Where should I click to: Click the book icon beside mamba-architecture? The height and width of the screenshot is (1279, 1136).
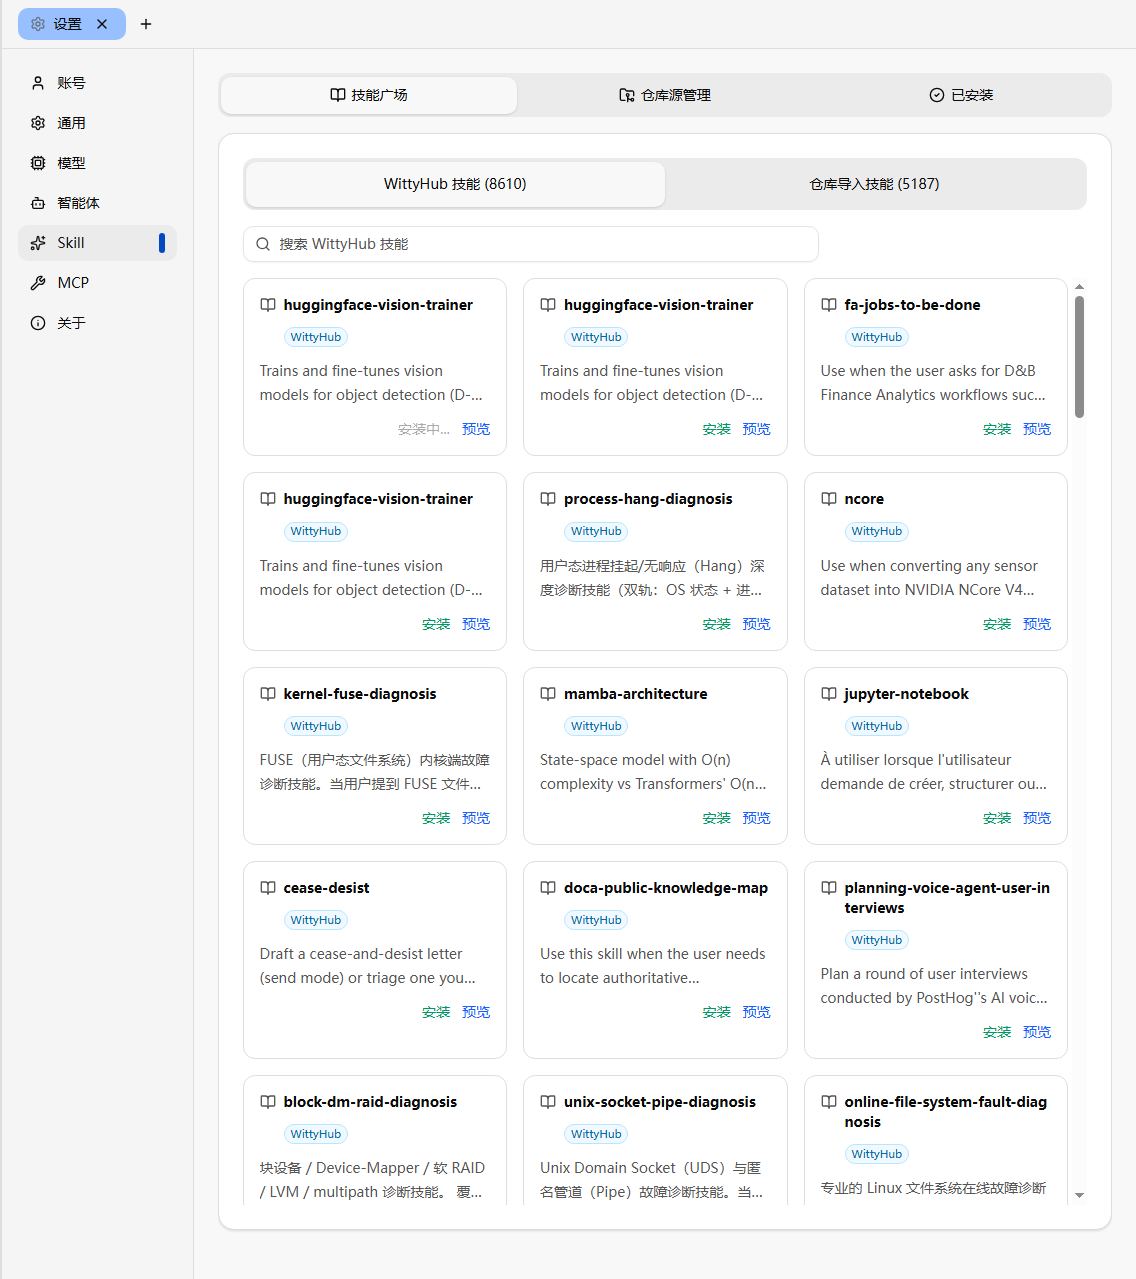[x=548, y=694]
